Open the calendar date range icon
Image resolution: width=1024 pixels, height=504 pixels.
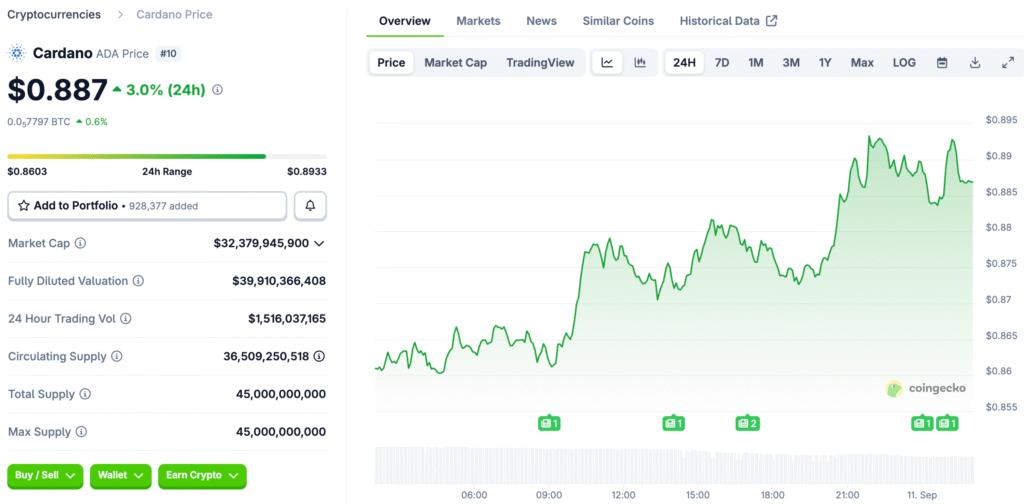[942, 63]
